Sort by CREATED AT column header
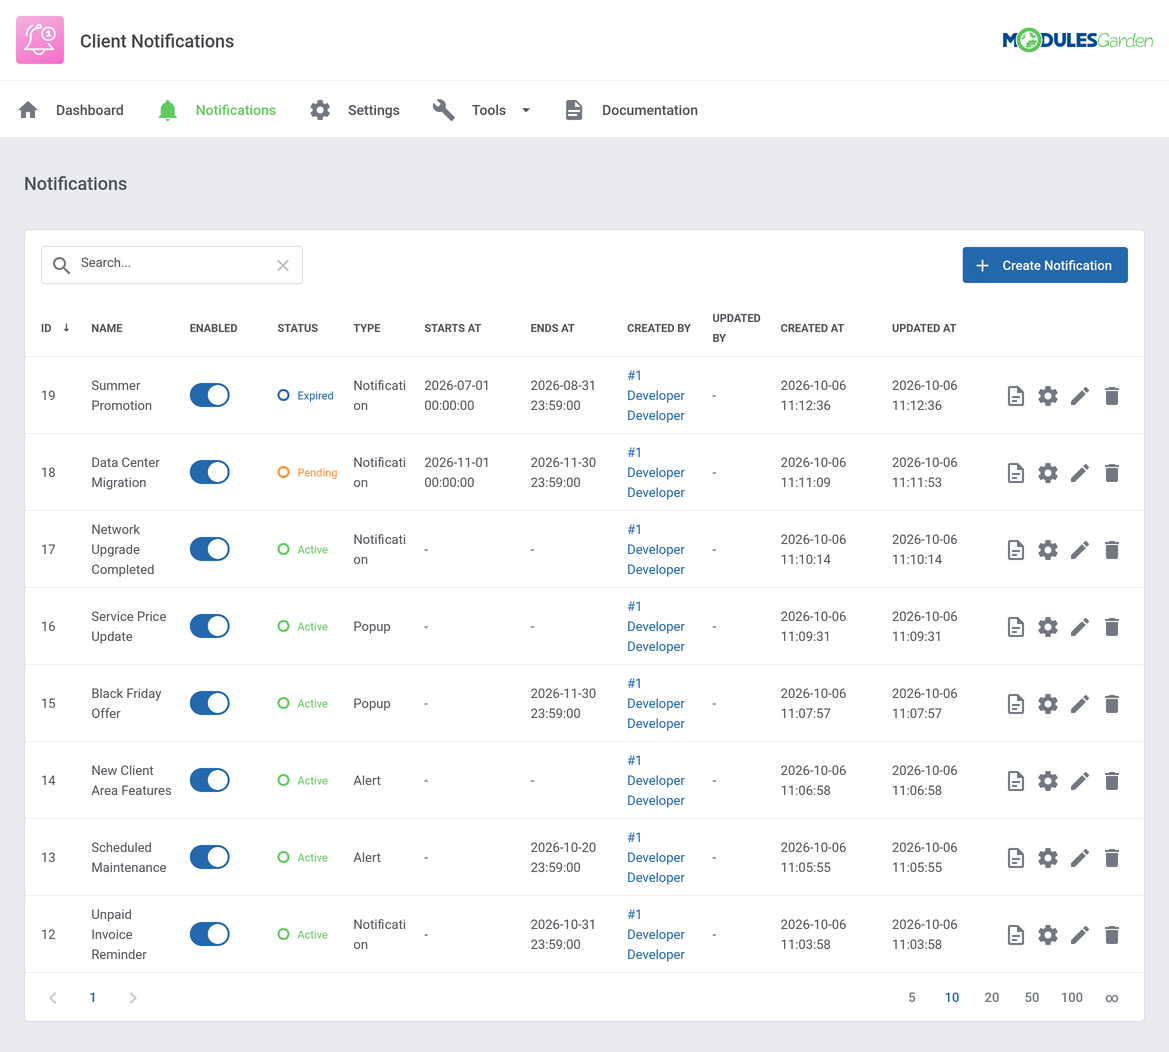This screenshot has height=1052, width=1169. point(812,328)
